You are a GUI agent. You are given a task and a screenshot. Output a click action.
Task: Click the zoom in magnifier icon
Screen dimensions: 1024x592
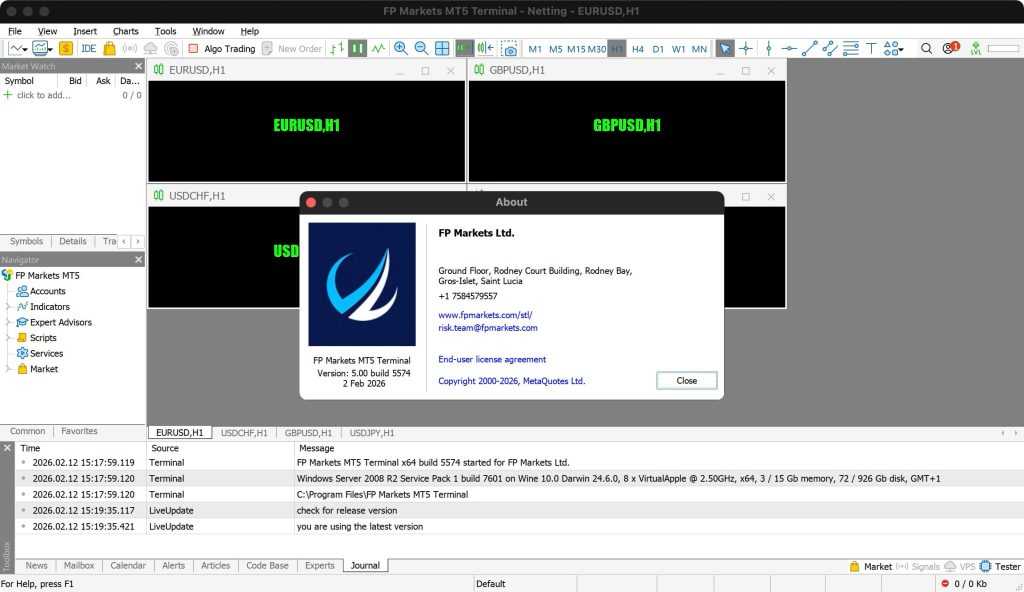[401, 48]
